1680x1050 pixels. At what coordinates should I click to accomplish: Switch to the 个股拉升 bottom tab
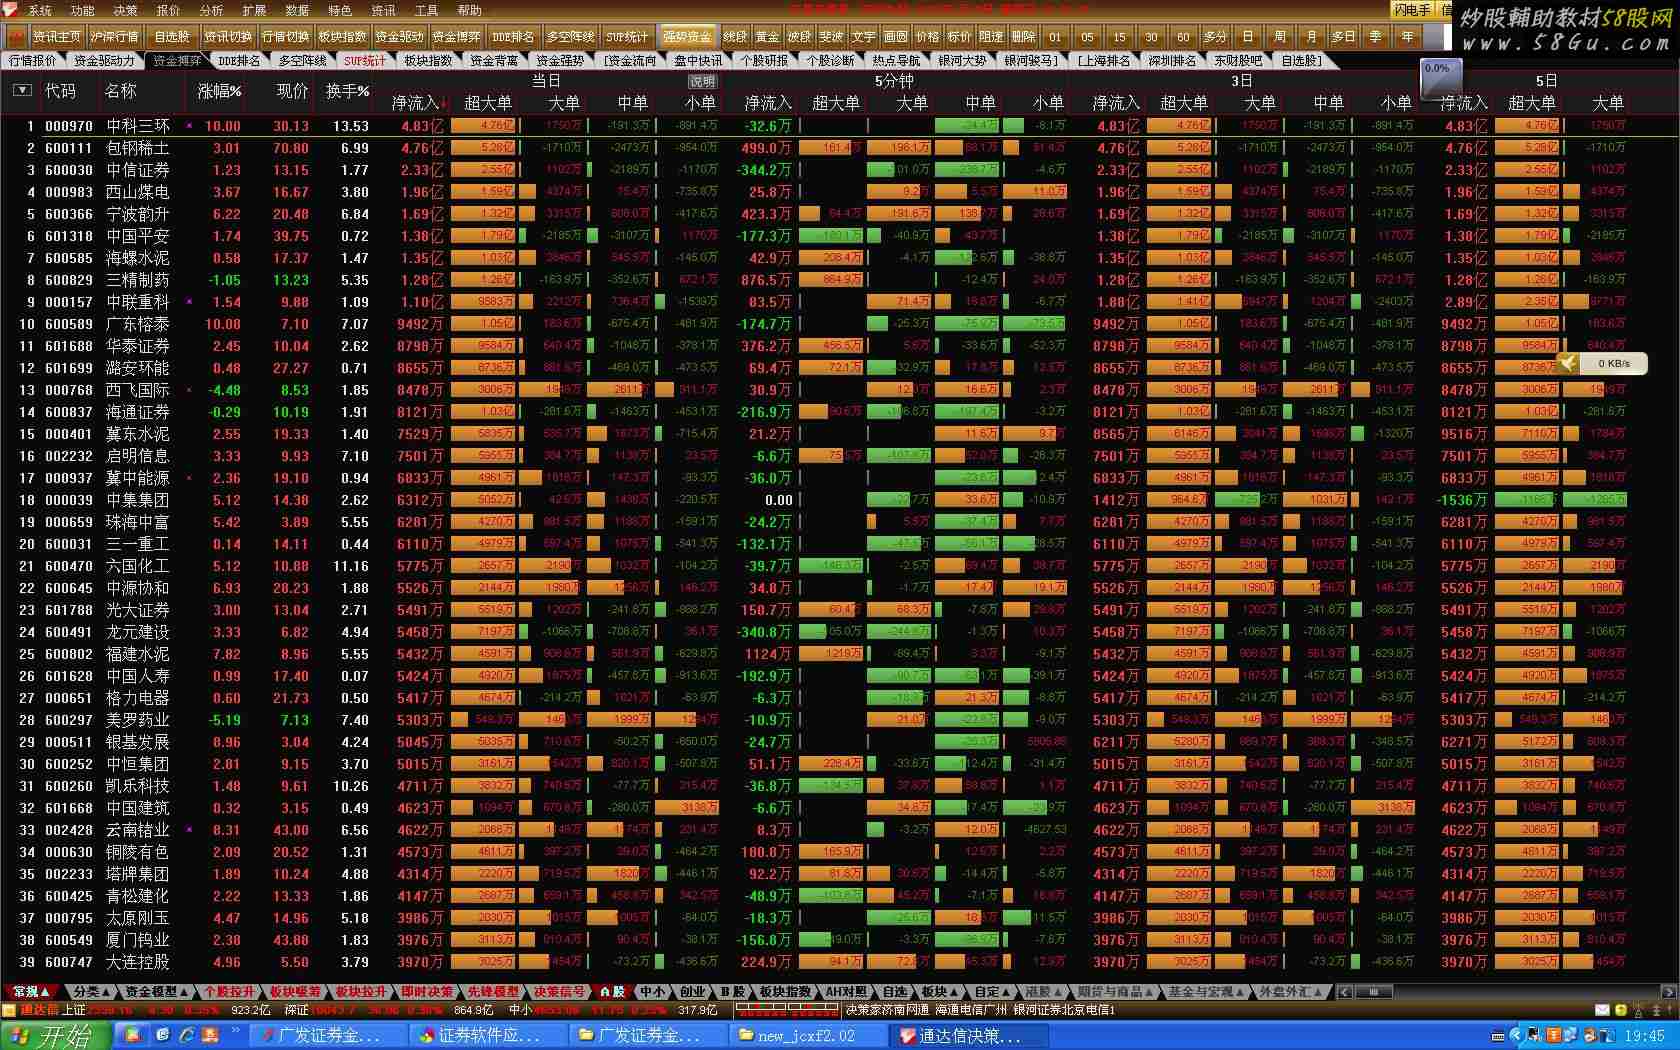click(x=229, y=991)
